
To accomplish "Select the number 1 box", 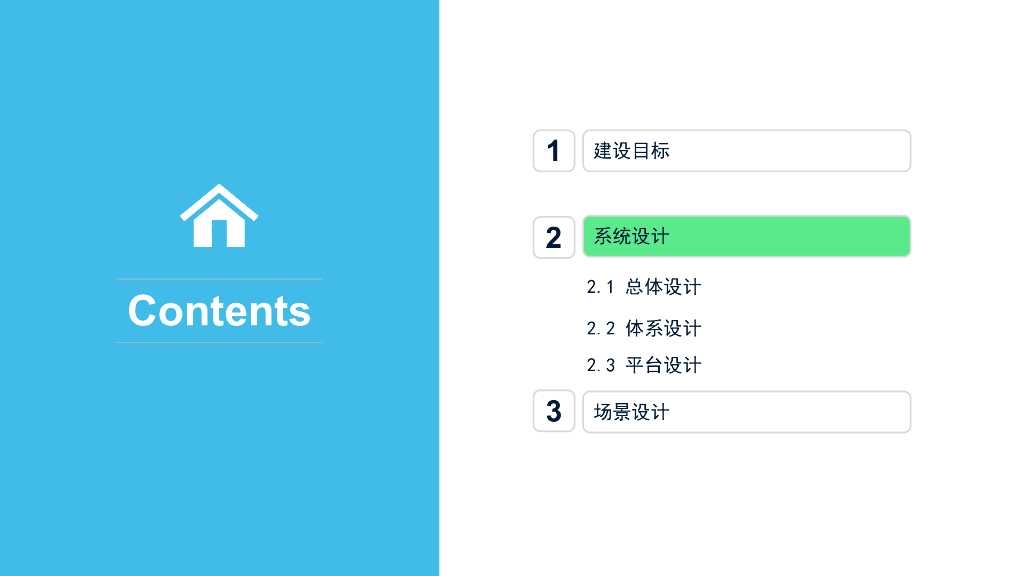I will point(554,151).
